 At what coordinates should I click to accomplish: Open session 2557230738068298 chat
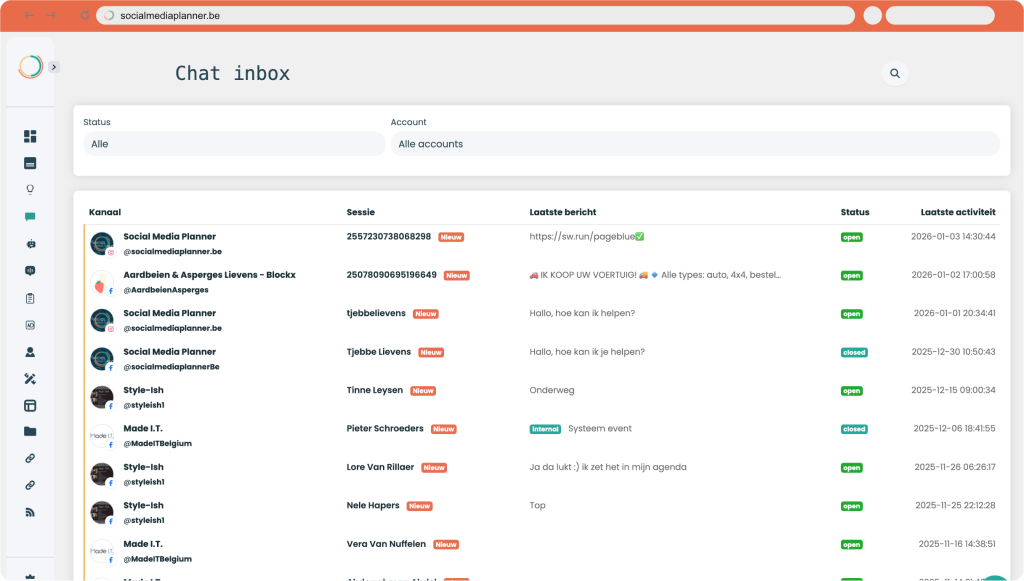point(389,237)
